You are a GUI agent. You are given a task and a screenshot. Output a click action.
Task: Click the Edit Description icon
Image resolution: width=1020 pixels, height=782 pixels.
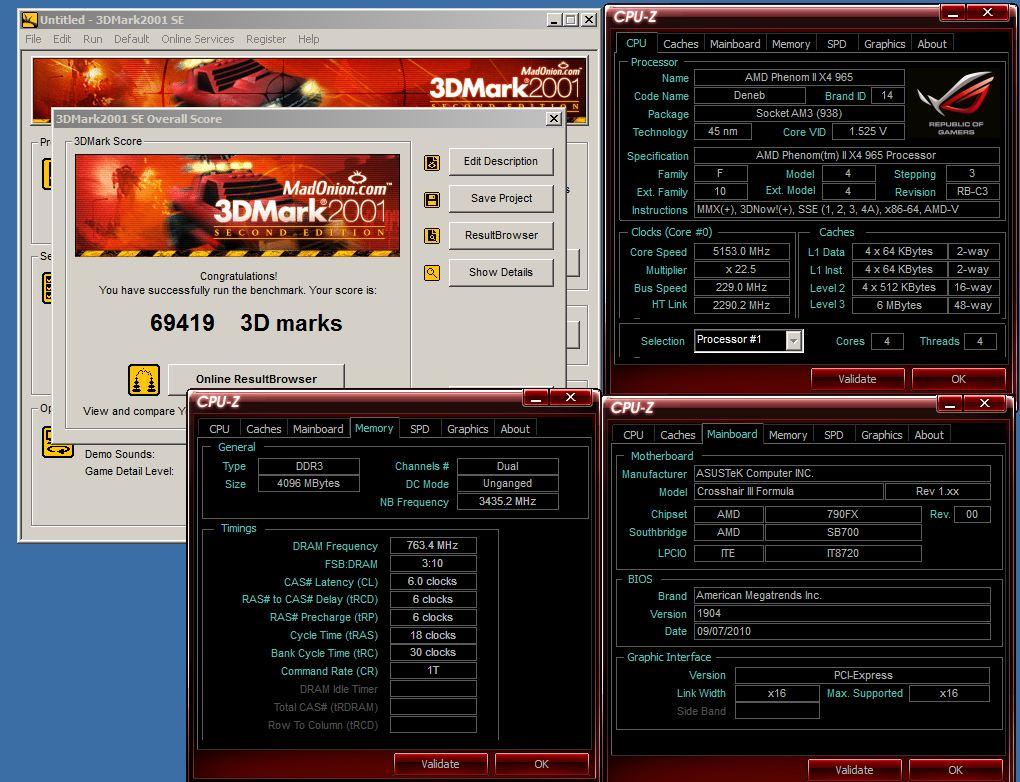(432, 163)
